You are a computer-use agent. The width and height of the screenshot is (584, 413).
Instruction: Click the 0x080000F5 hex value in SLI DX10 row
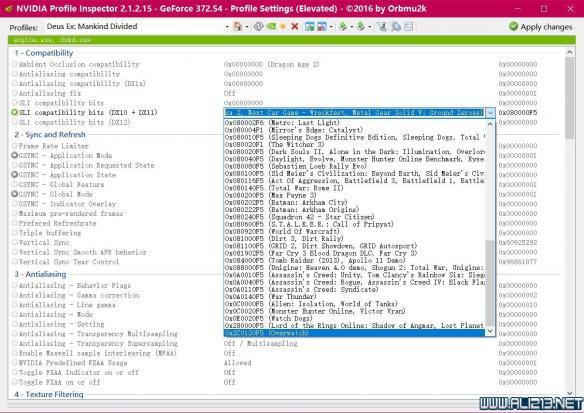(518, 112)
